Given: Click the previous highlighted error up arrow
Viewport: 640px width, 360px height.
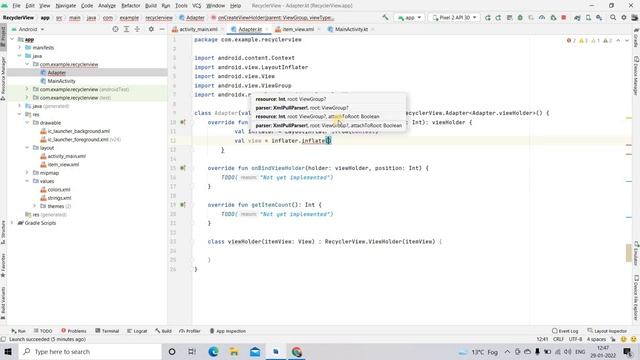Looking at the screenshot, I should 618,40.
